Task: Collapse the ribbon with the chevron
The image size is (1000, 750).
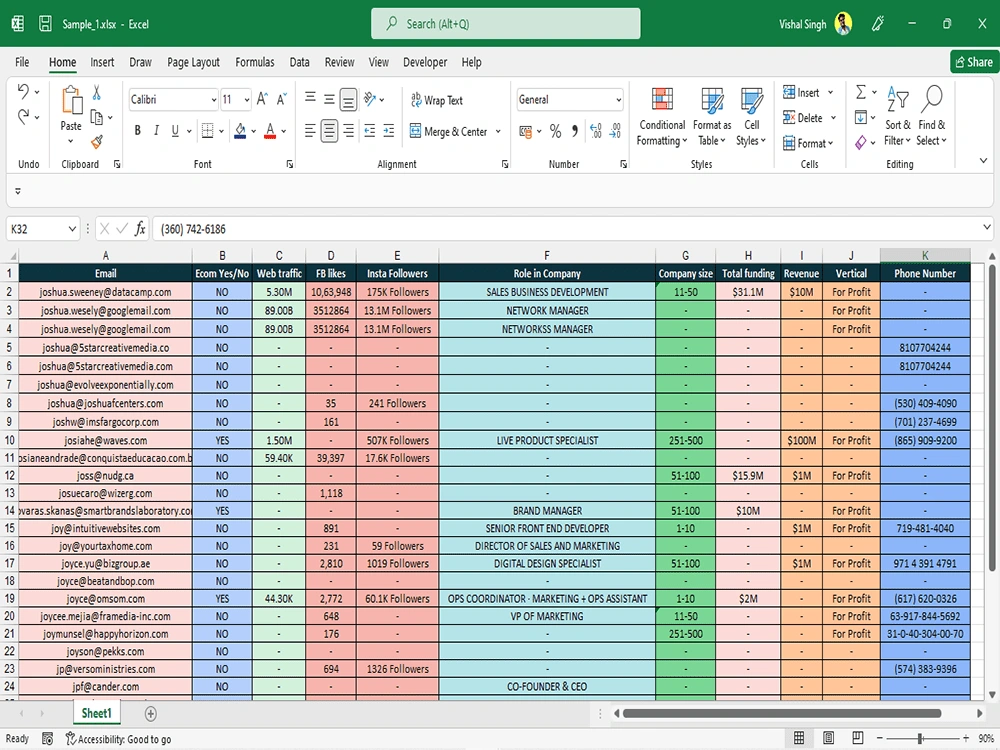Action: 983,160
